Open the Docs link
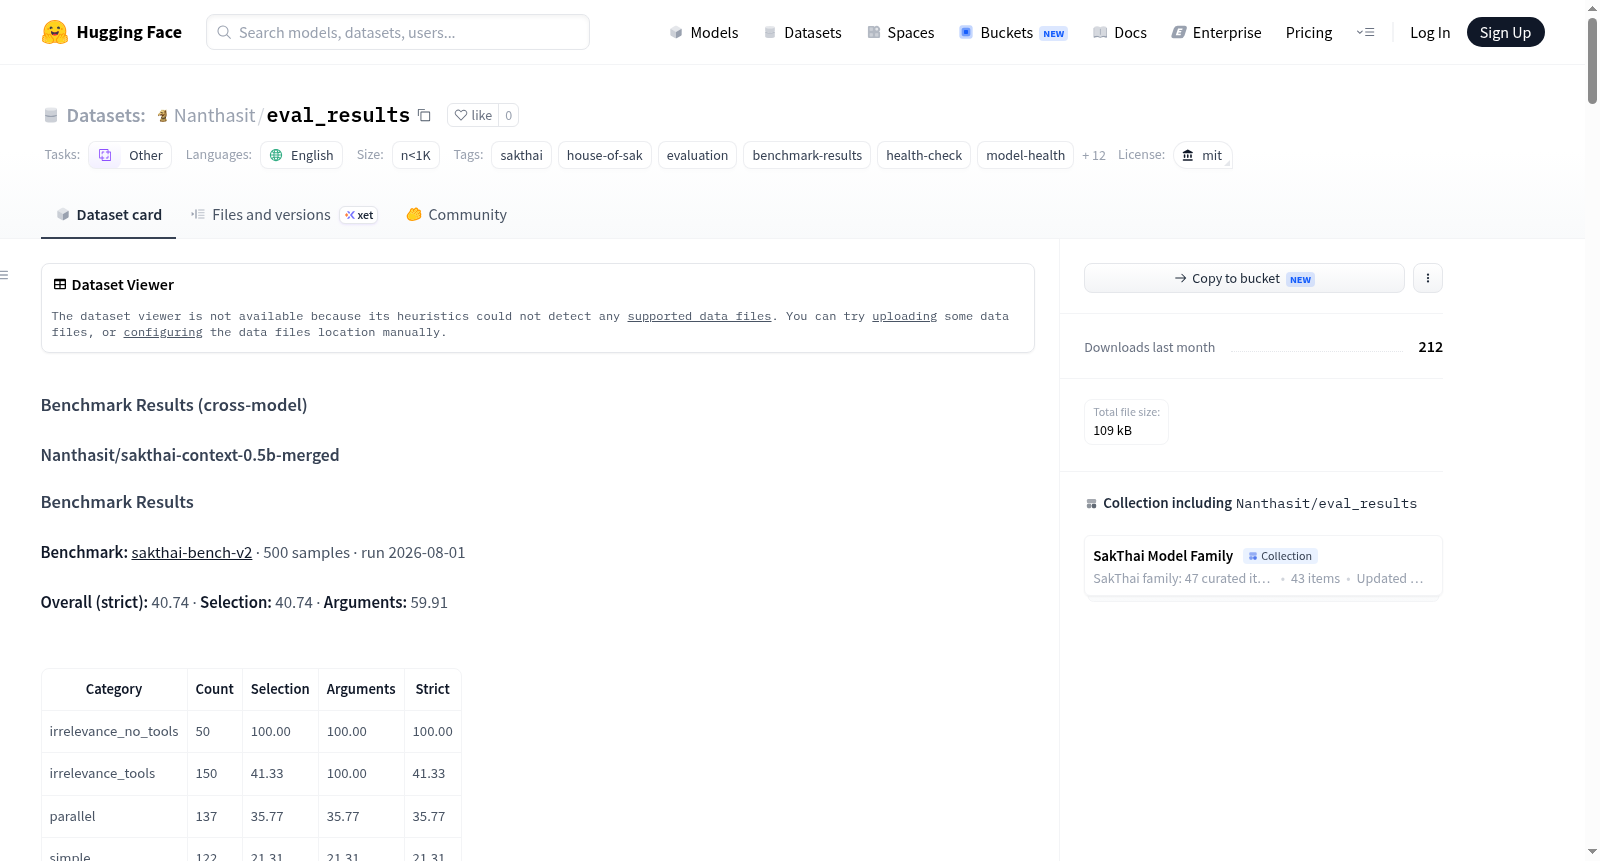This screenshot has height=861, width=1600. pos(1120,33)
